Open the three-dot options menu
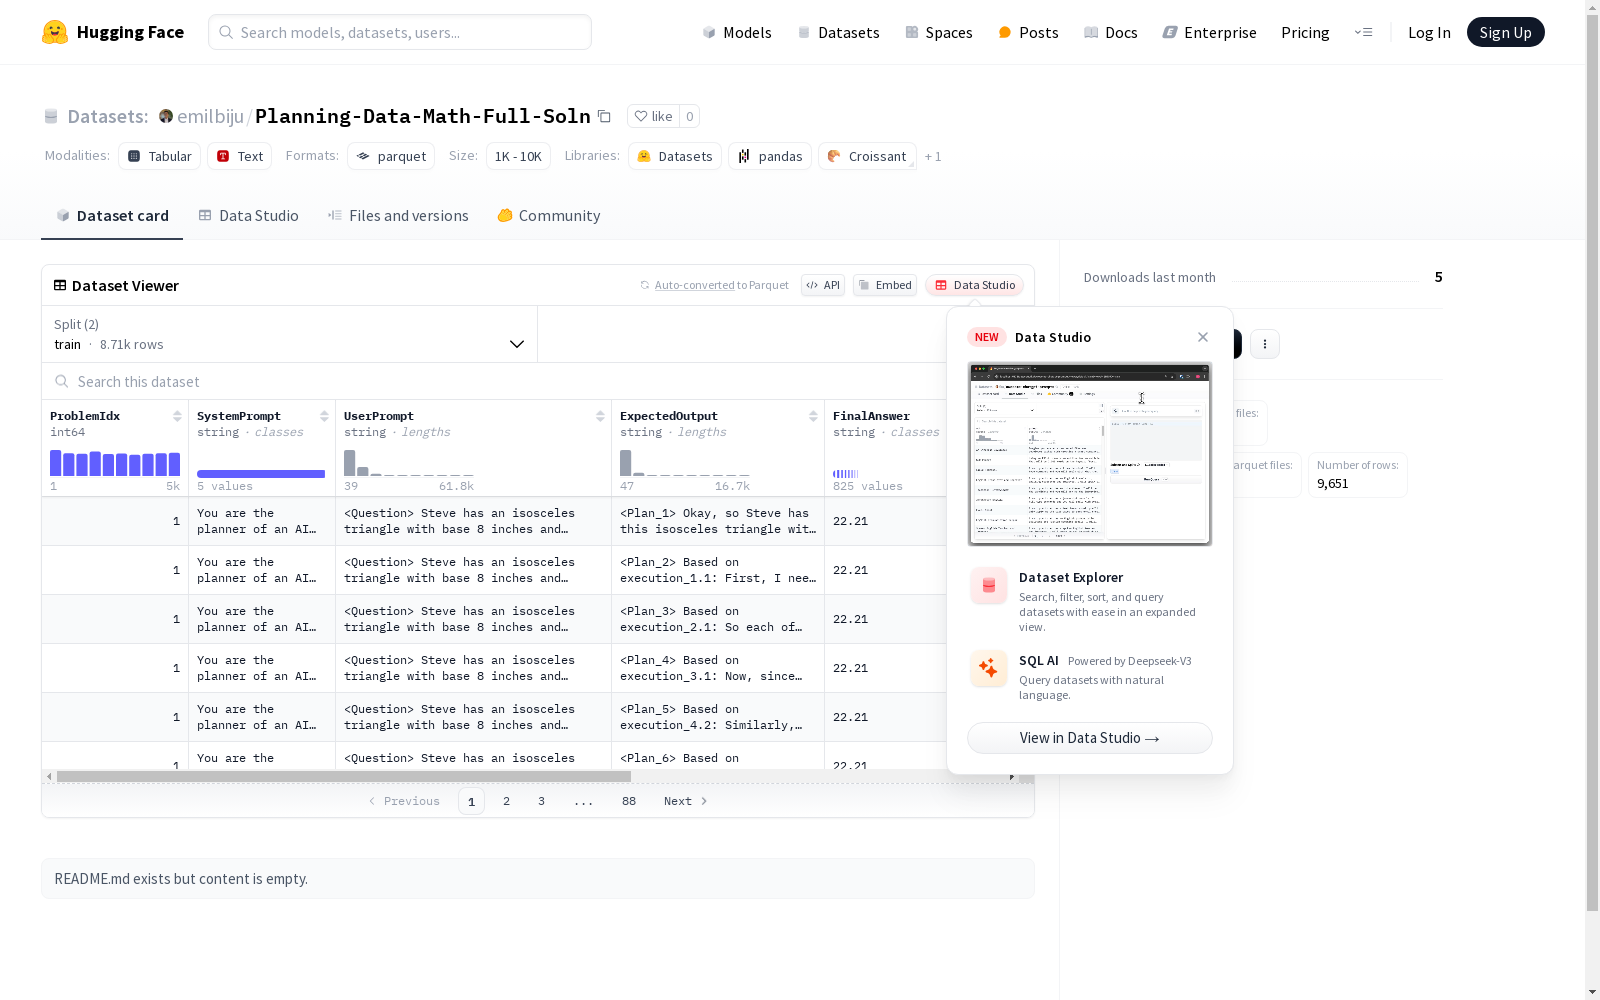This screenshot has height=1000, width=1600. (1265, 344)
